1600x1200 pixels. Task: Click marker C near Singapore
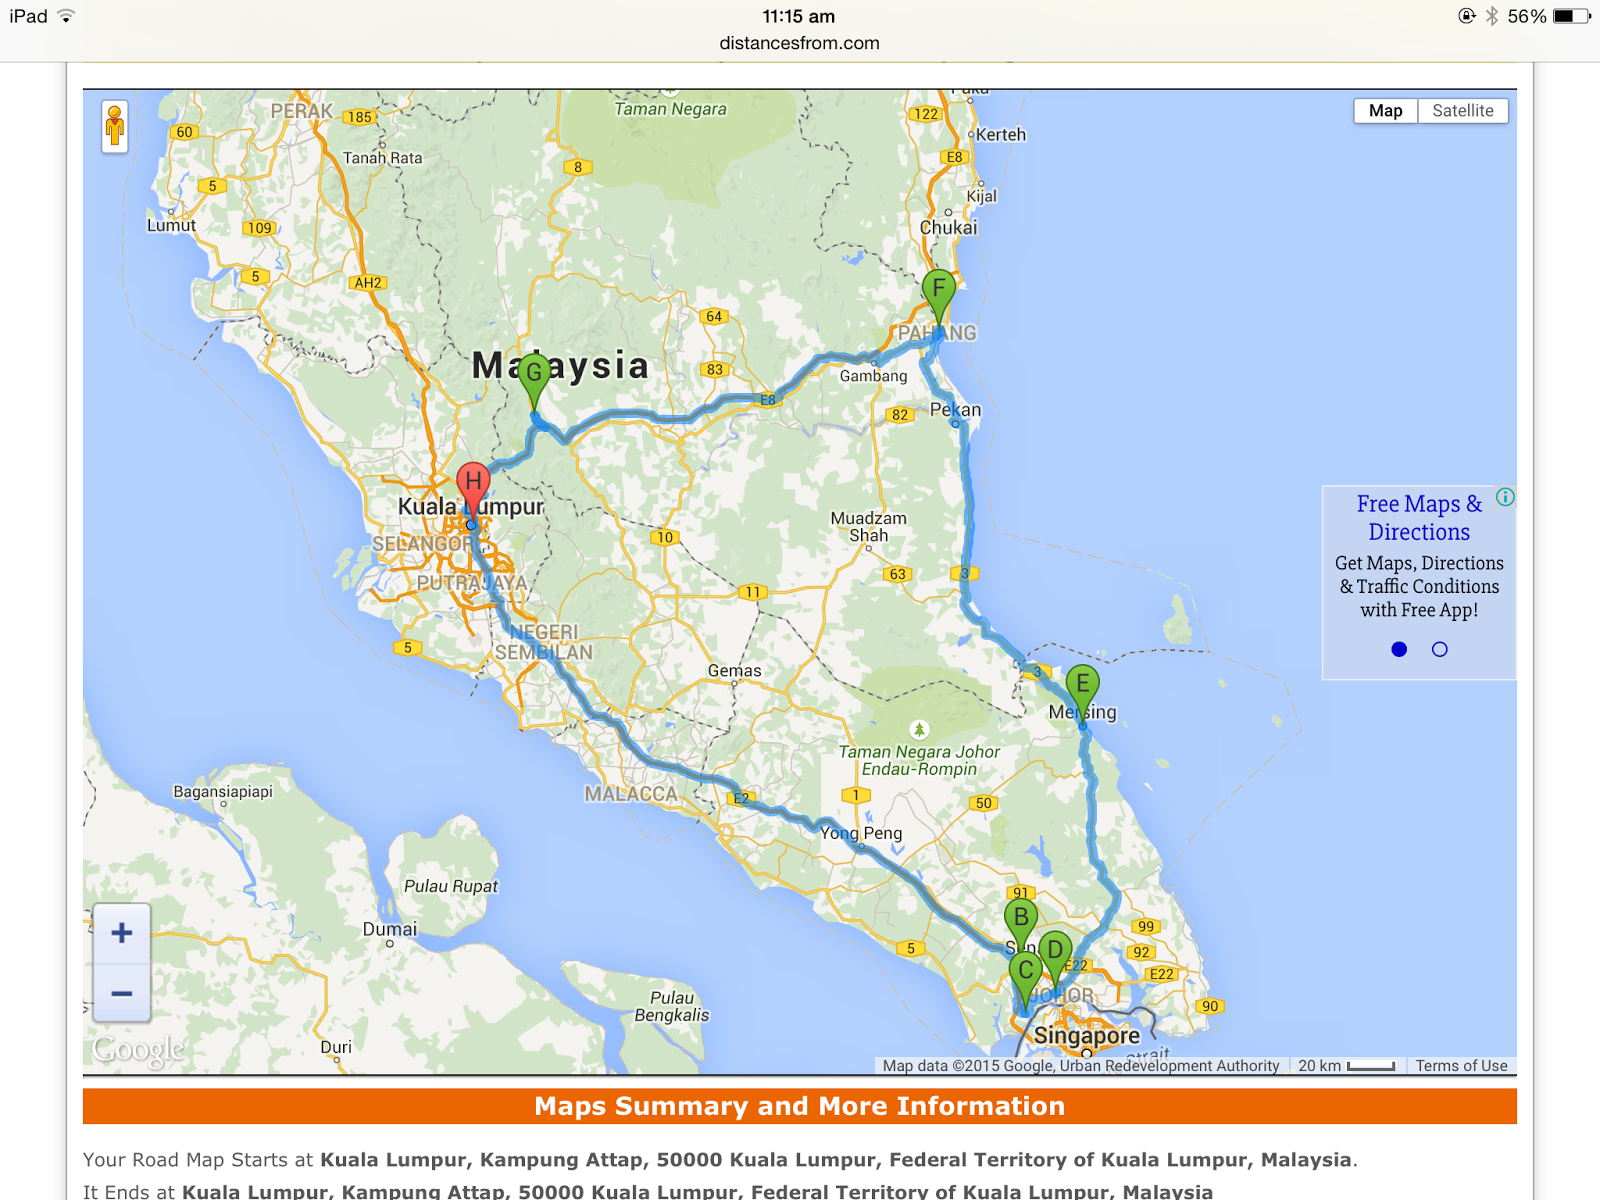pyautogui.click(x=1026, y=969)
